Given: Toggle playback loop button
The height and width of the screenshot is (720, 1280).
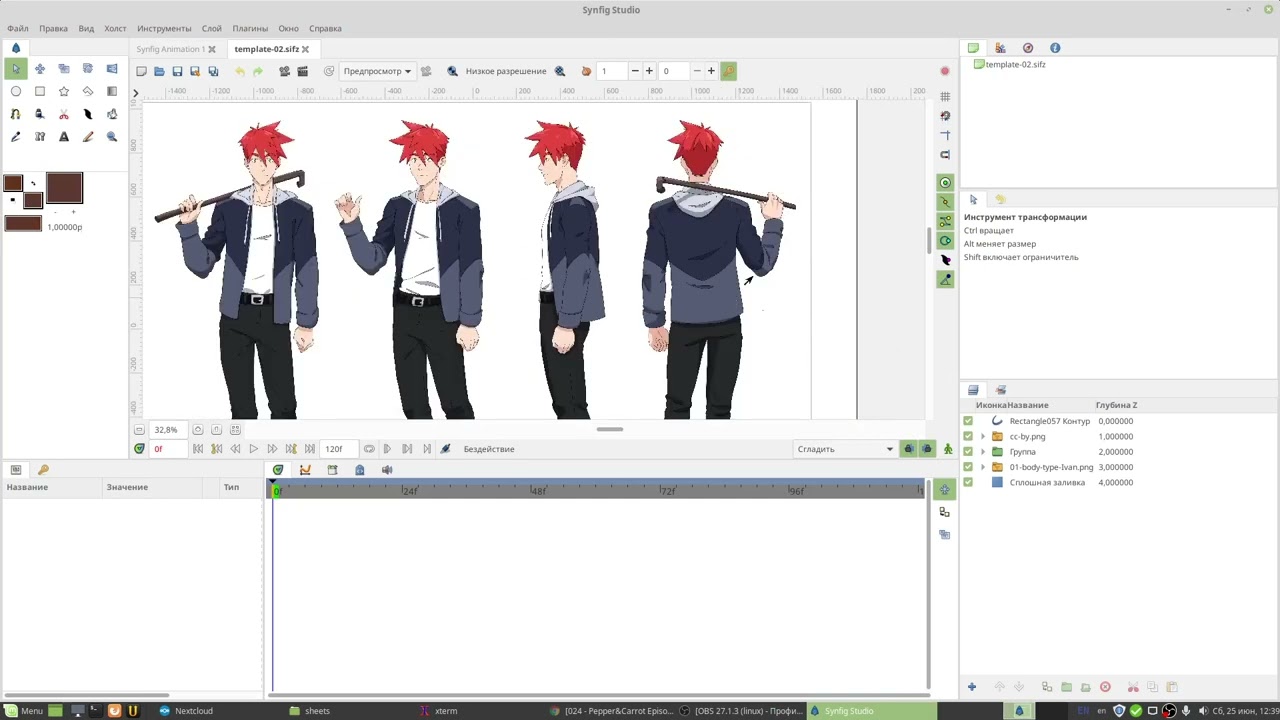Looking at the screenshot, I should point(369,449).
